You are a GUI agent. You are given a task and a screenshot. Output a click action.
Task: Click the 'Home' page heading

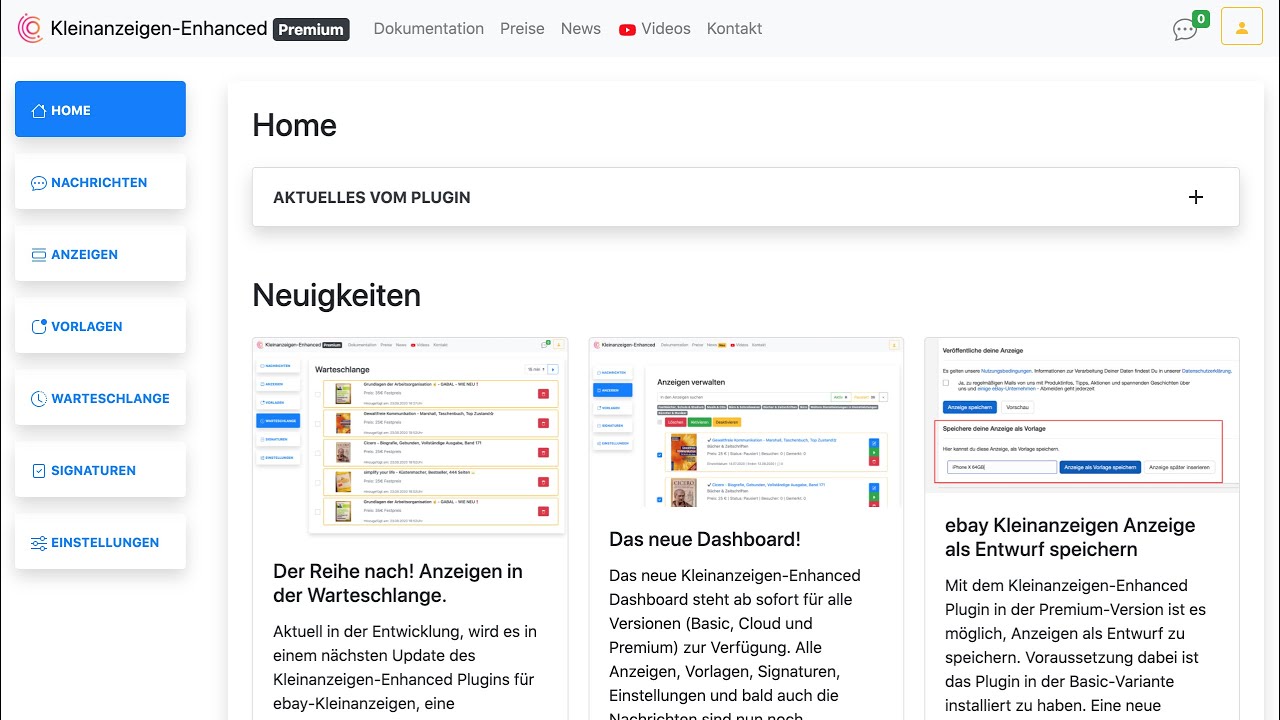pyautogui.click(x=294, y=125)
